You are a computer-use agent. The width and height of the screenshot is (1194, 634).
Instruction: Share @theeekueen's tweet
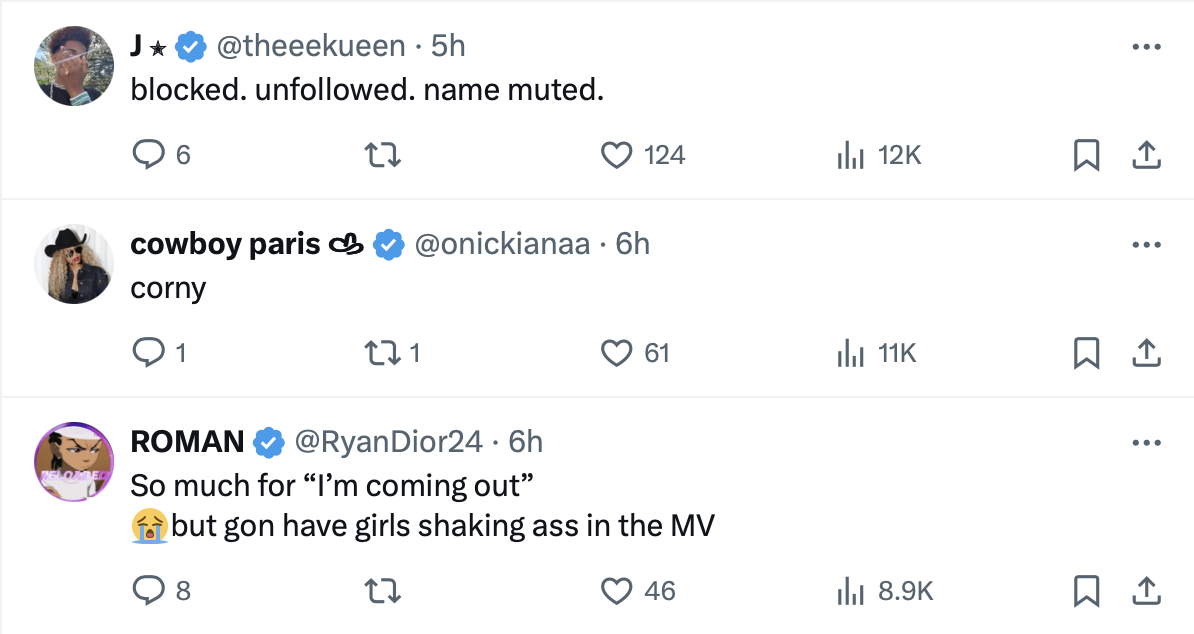1146,155
